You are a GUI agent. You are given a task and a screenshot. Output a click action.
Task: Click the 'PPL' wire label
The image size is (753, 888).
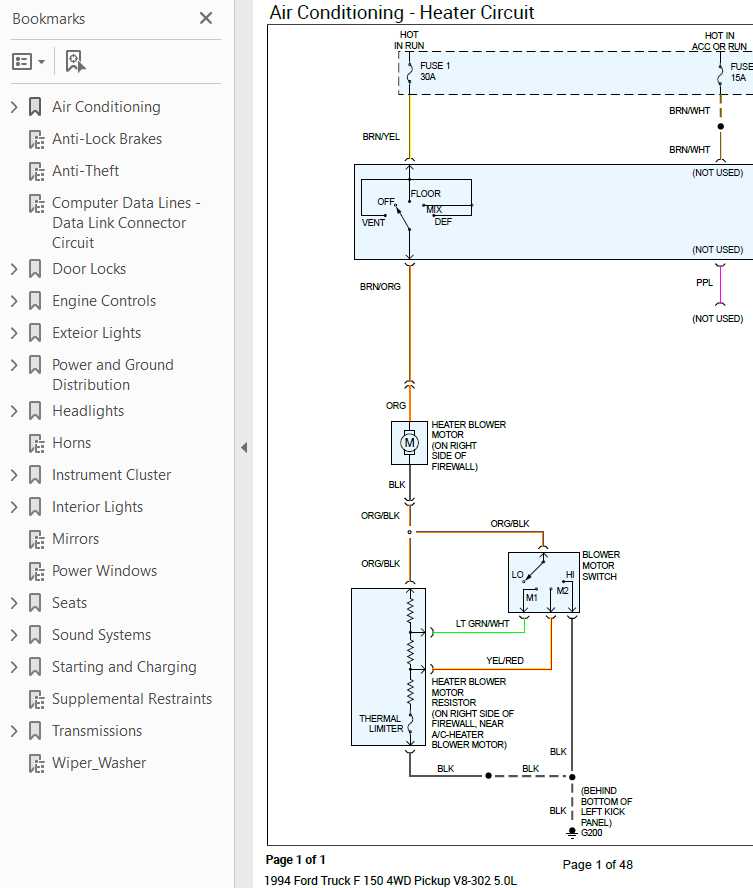704,283
